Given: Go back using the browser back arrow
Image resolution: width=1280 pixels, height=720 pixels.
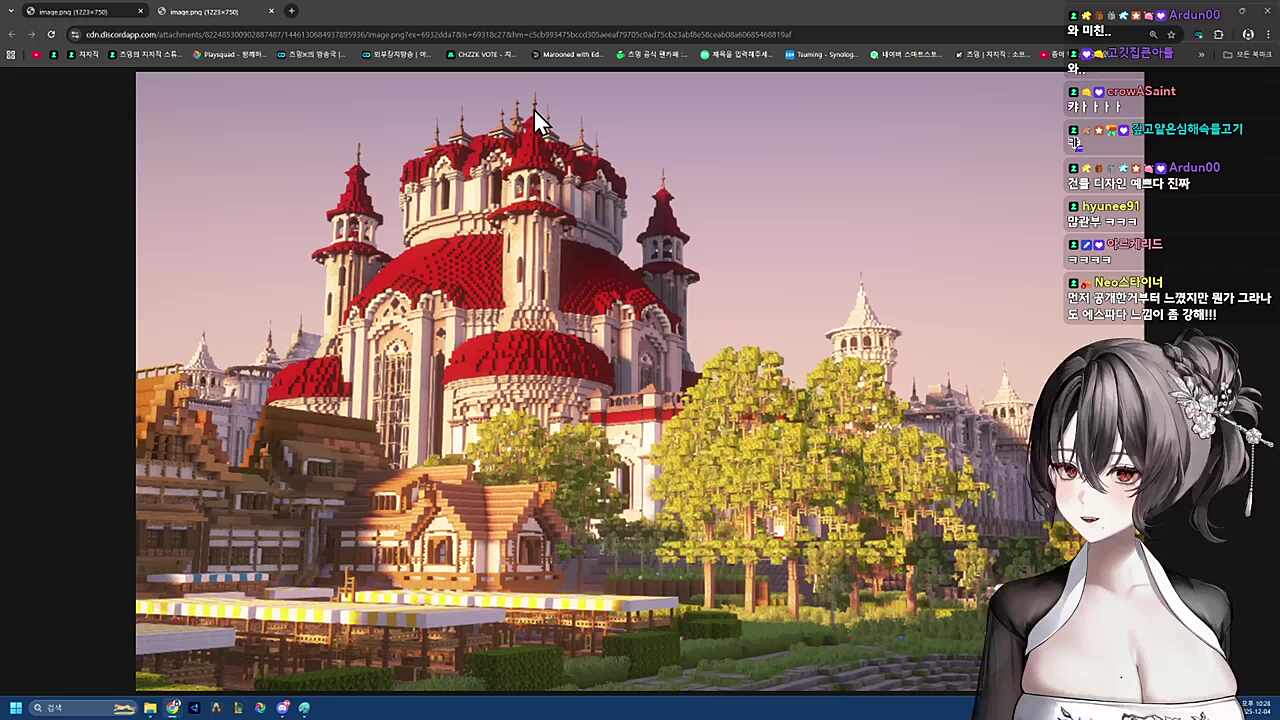Looking at the screenshot, I should coord(12,34).
